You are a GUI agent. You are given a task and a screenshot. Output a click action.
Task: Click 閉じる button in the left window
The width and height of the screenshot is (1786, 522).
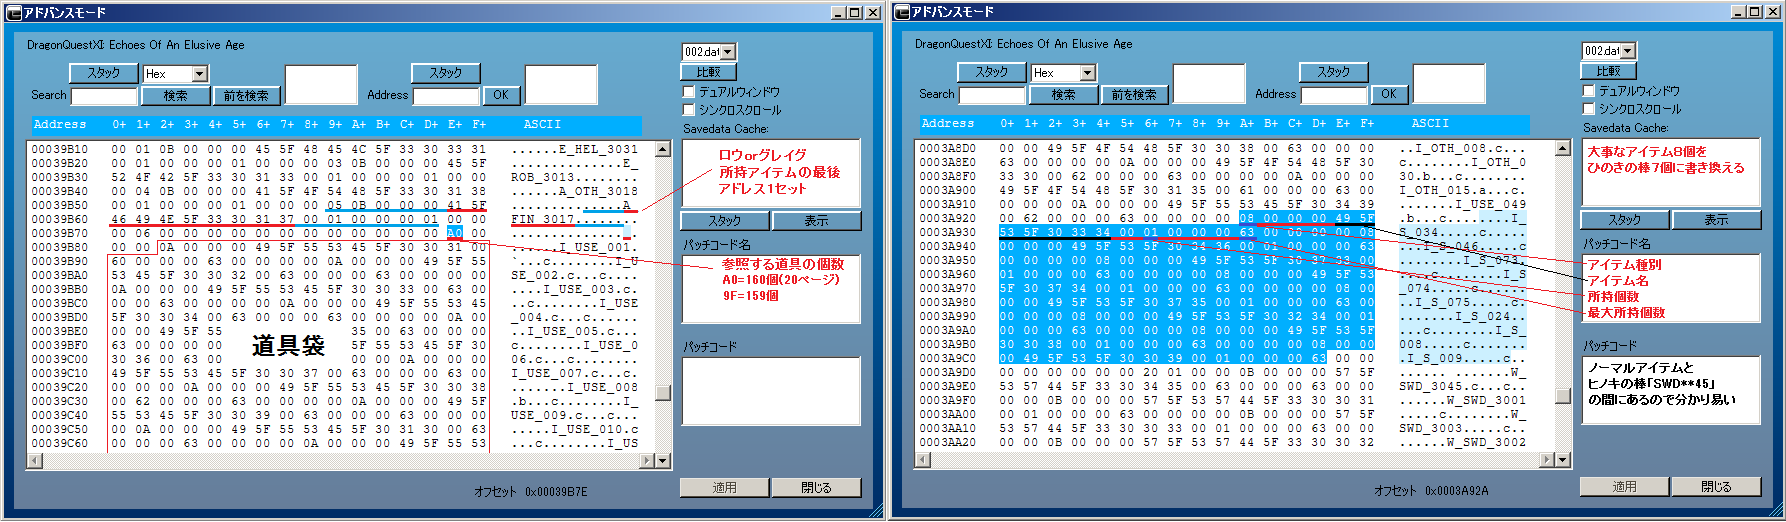point(816,488)
